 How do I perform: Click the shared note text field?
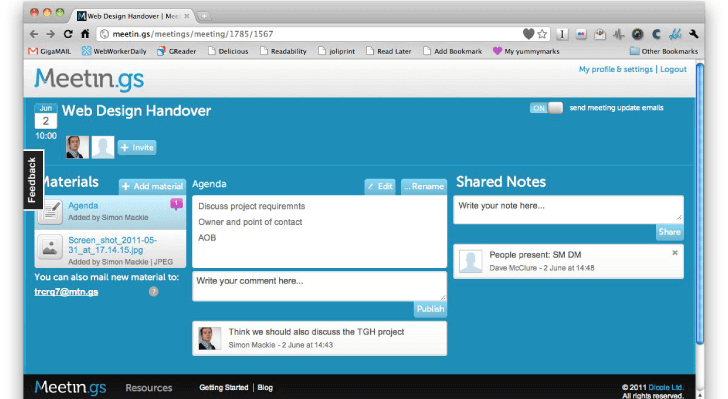568,209
